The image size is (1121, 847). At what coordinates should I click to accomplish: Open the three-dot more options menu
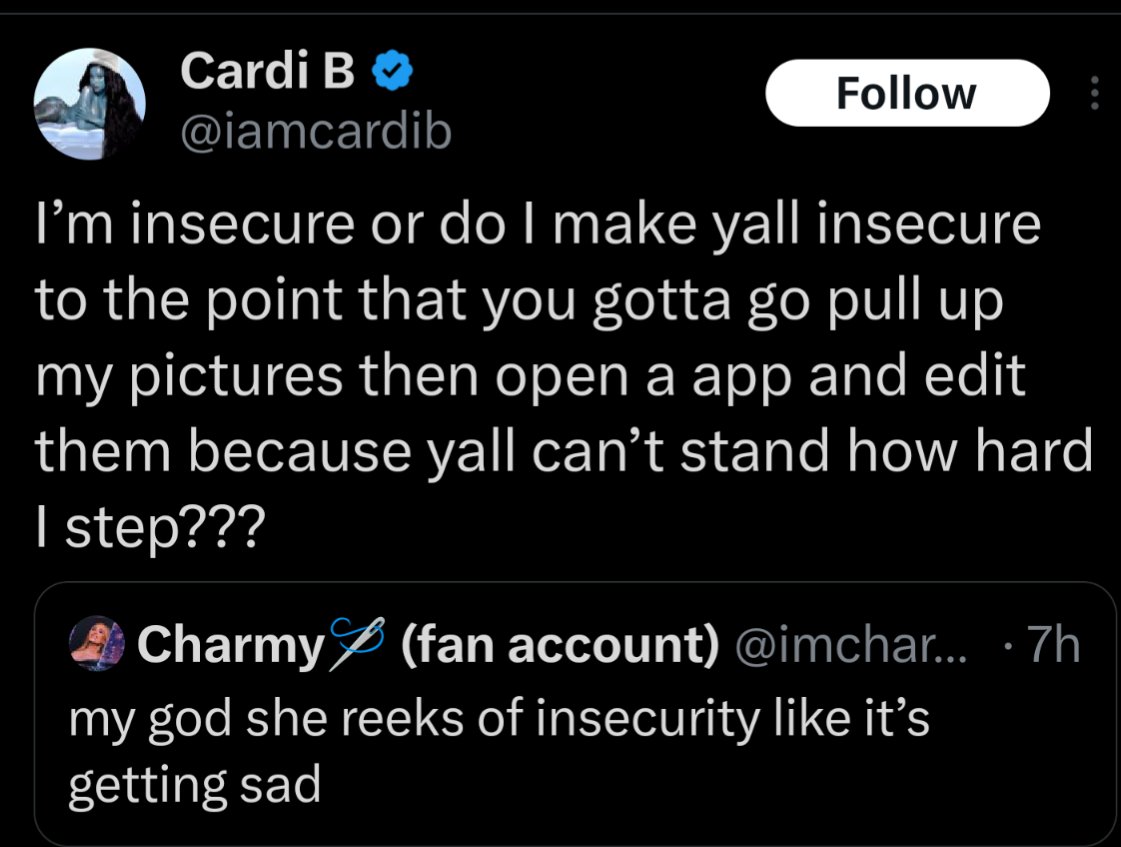(1094, 93)
